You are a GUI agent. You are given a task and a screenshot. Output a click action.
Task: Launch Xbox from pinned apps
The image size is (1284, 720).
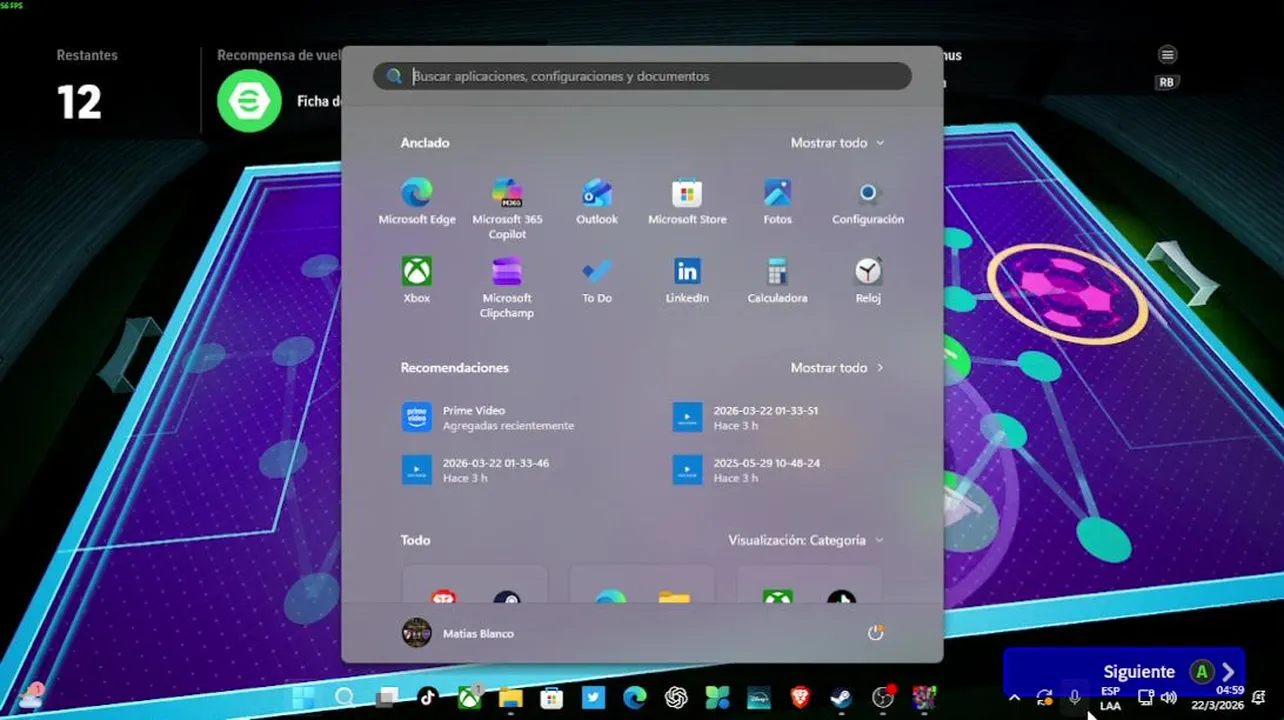click(417, 280)
